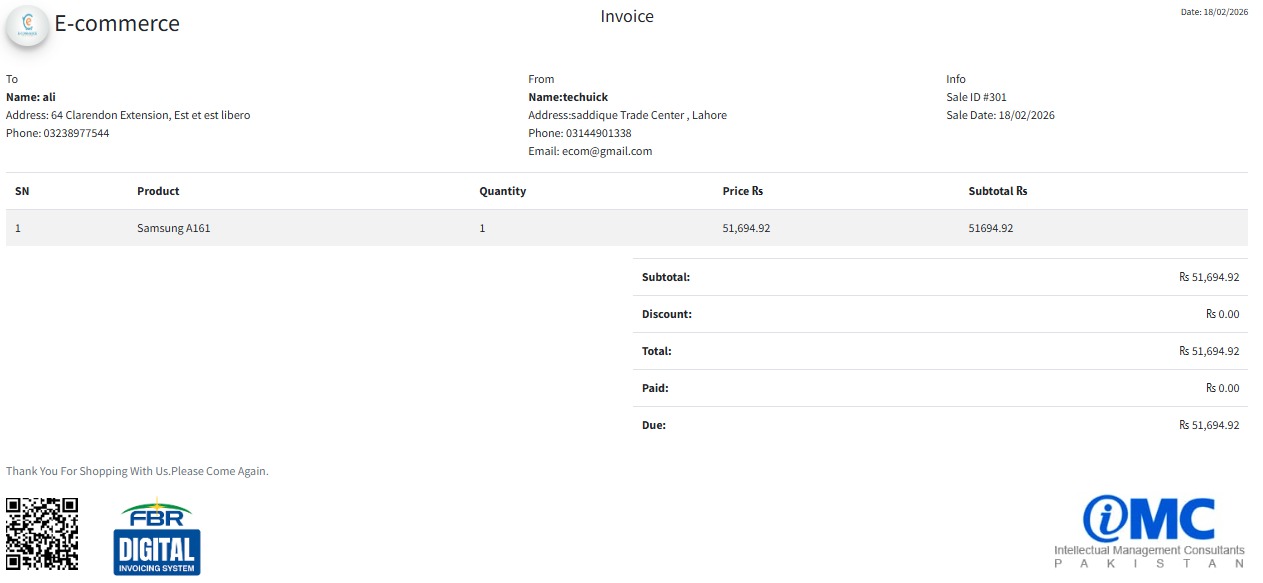
Task: Click the Product column header
Action: 158,191
